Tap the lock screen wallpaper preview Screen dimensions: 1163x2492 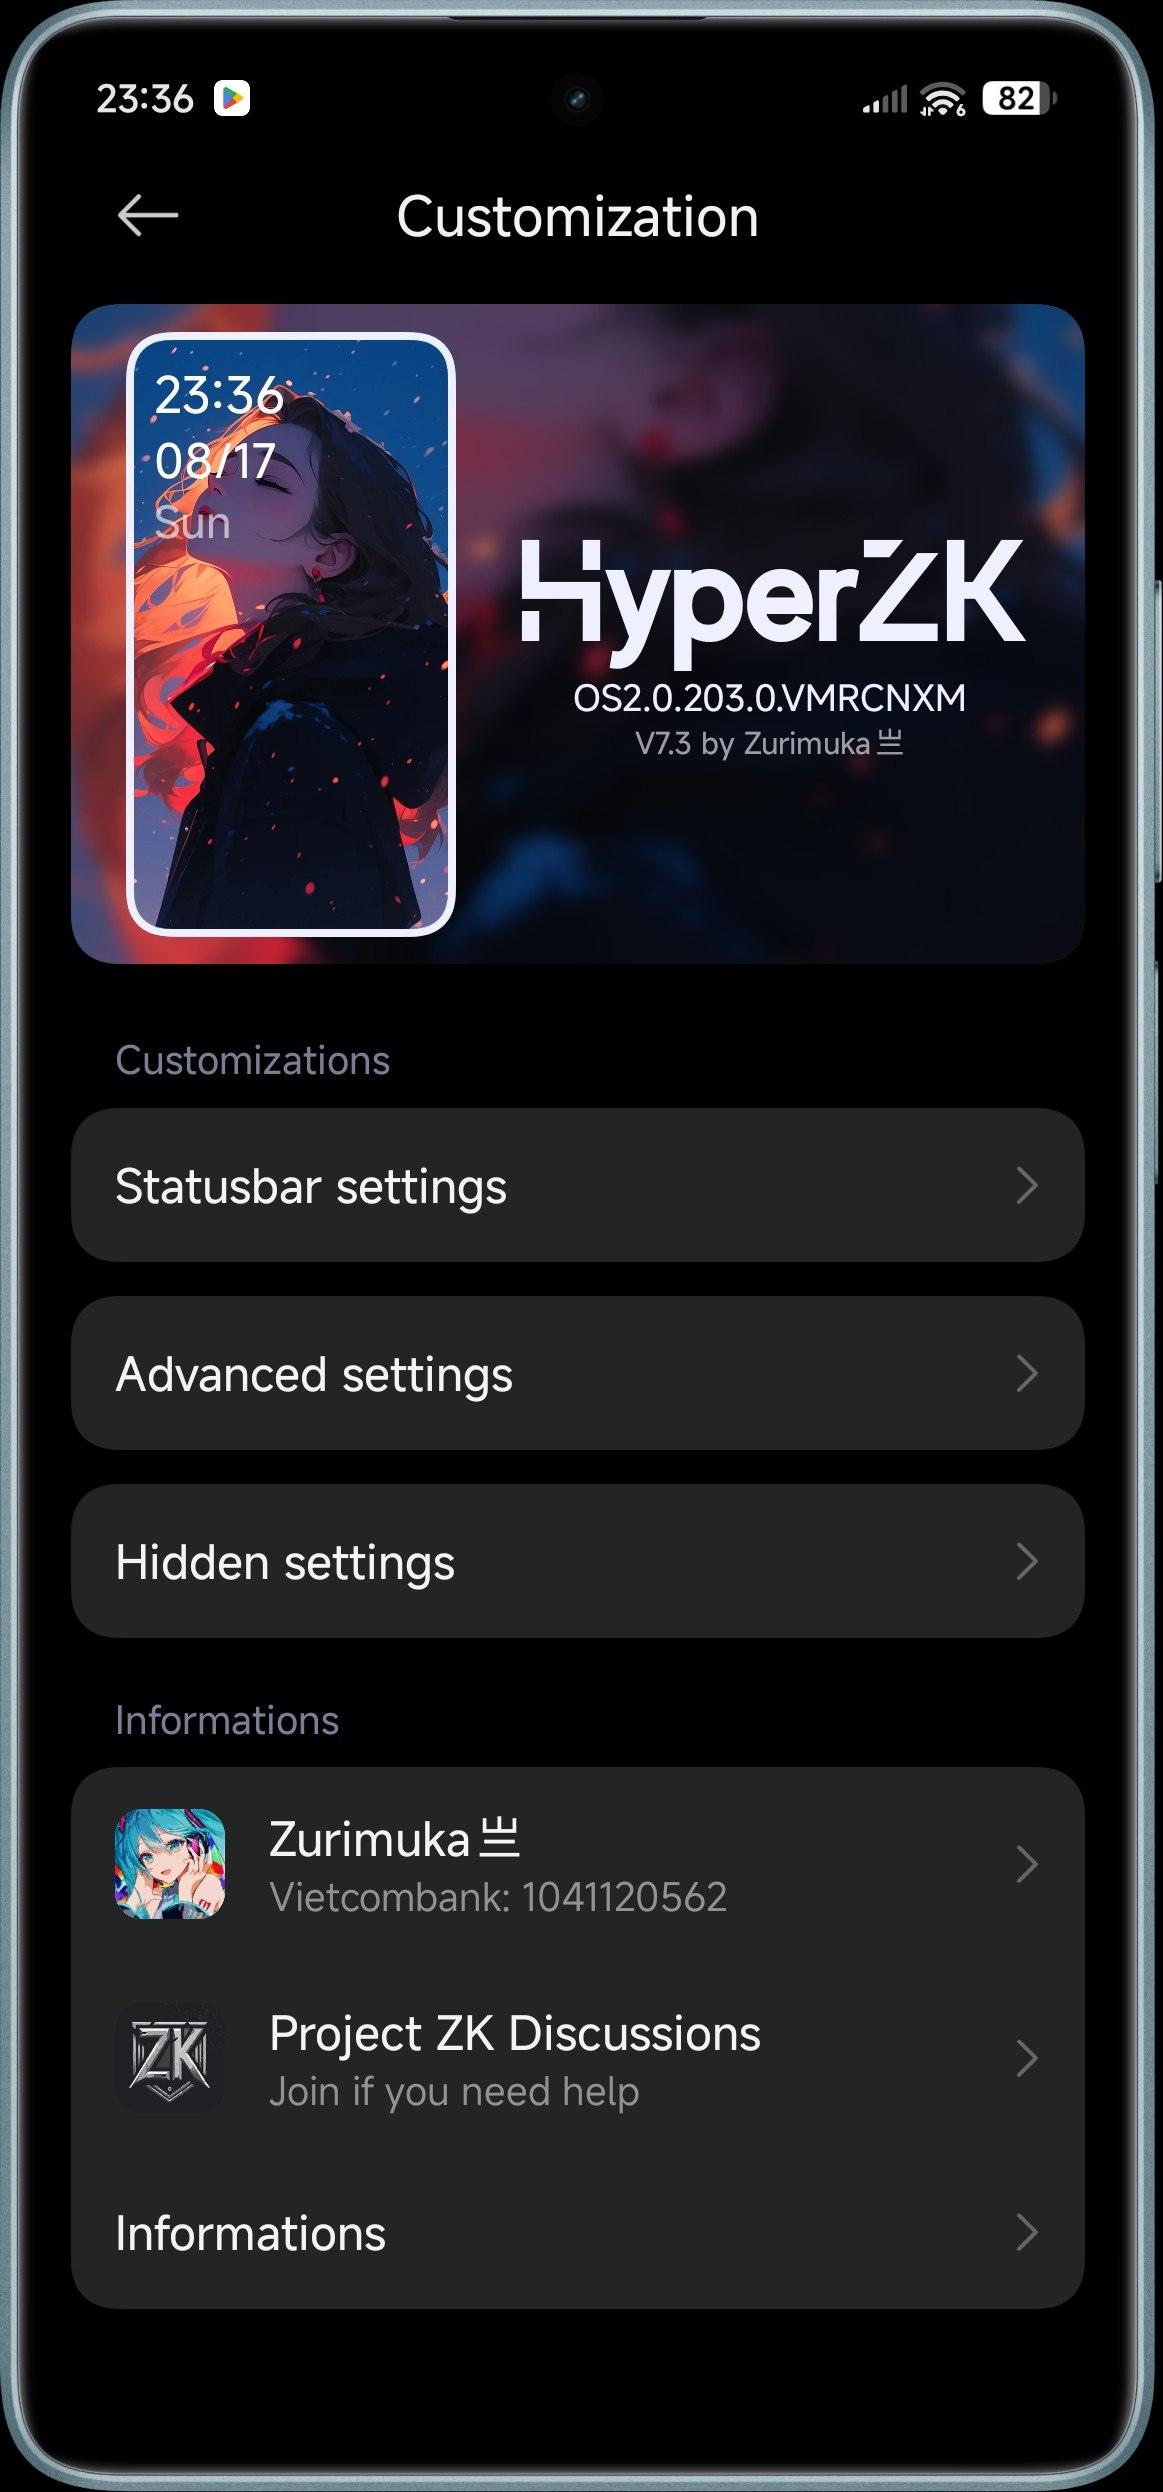pos(291,634)
